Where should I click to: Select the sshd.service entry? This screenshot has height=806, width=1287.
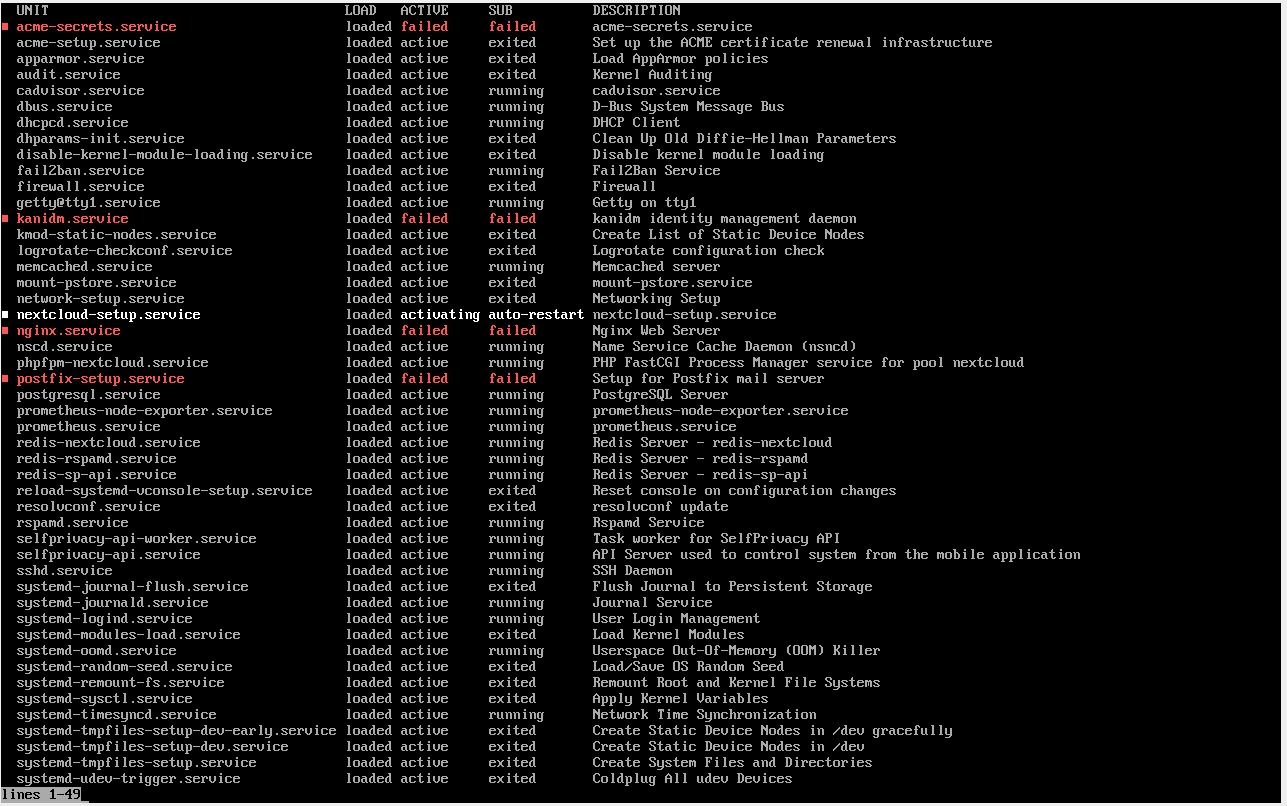pyautogui.click(x=64, y=570)
